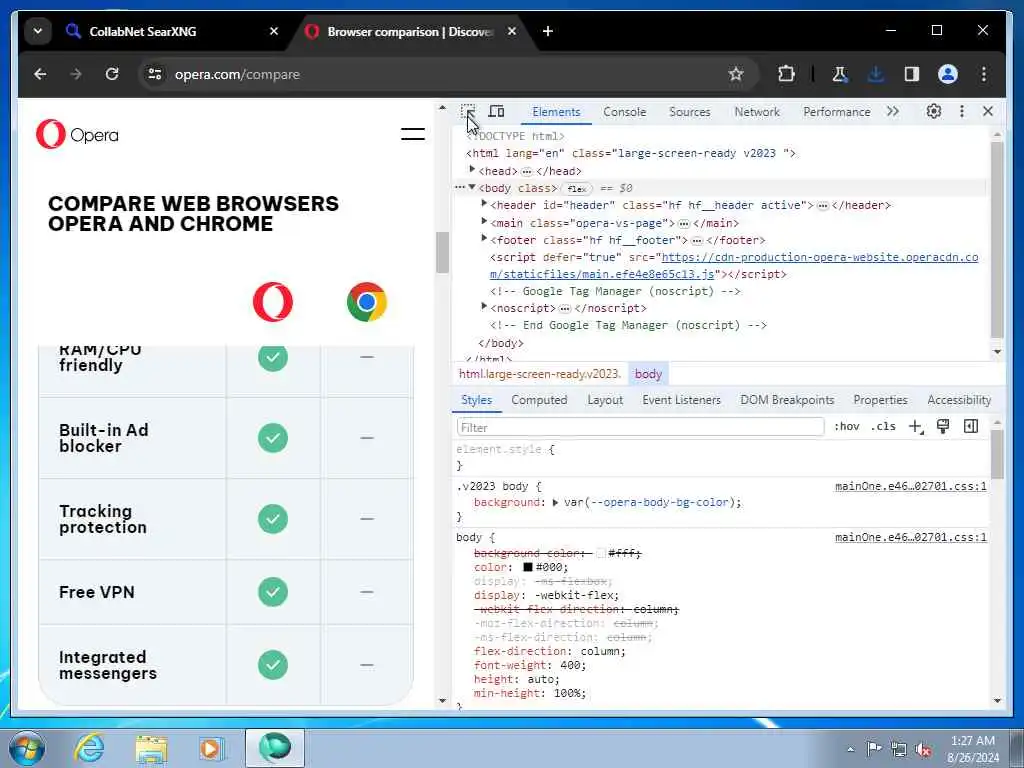
Task: Close the DevTools panel
Action: pos(988,112)
